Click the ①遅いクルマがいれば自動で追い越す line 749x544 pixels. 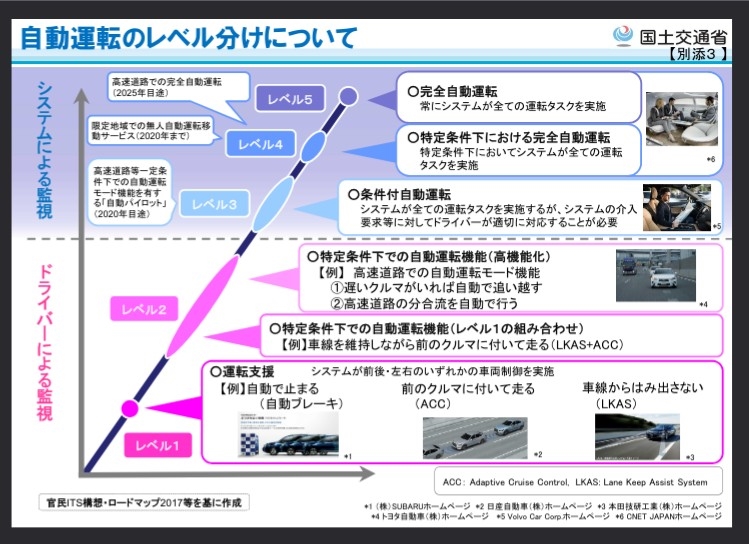pos(436,288)
